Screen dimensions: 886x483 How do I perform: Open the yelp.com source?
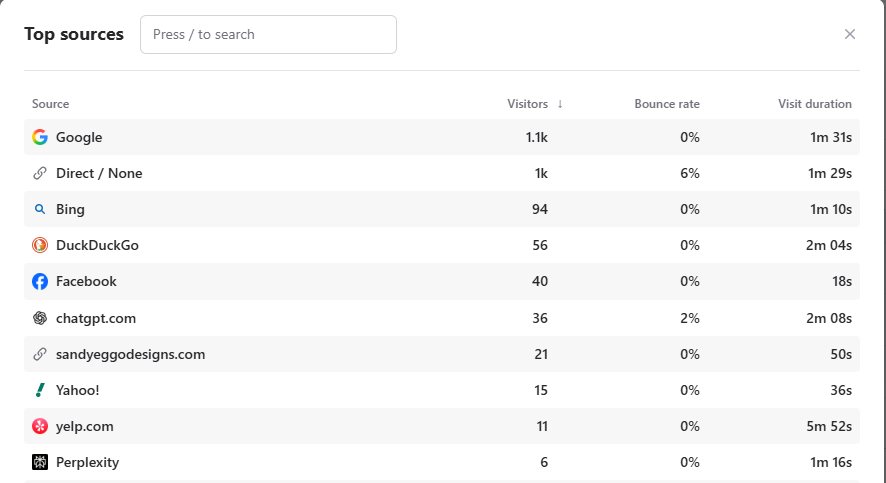84,427
